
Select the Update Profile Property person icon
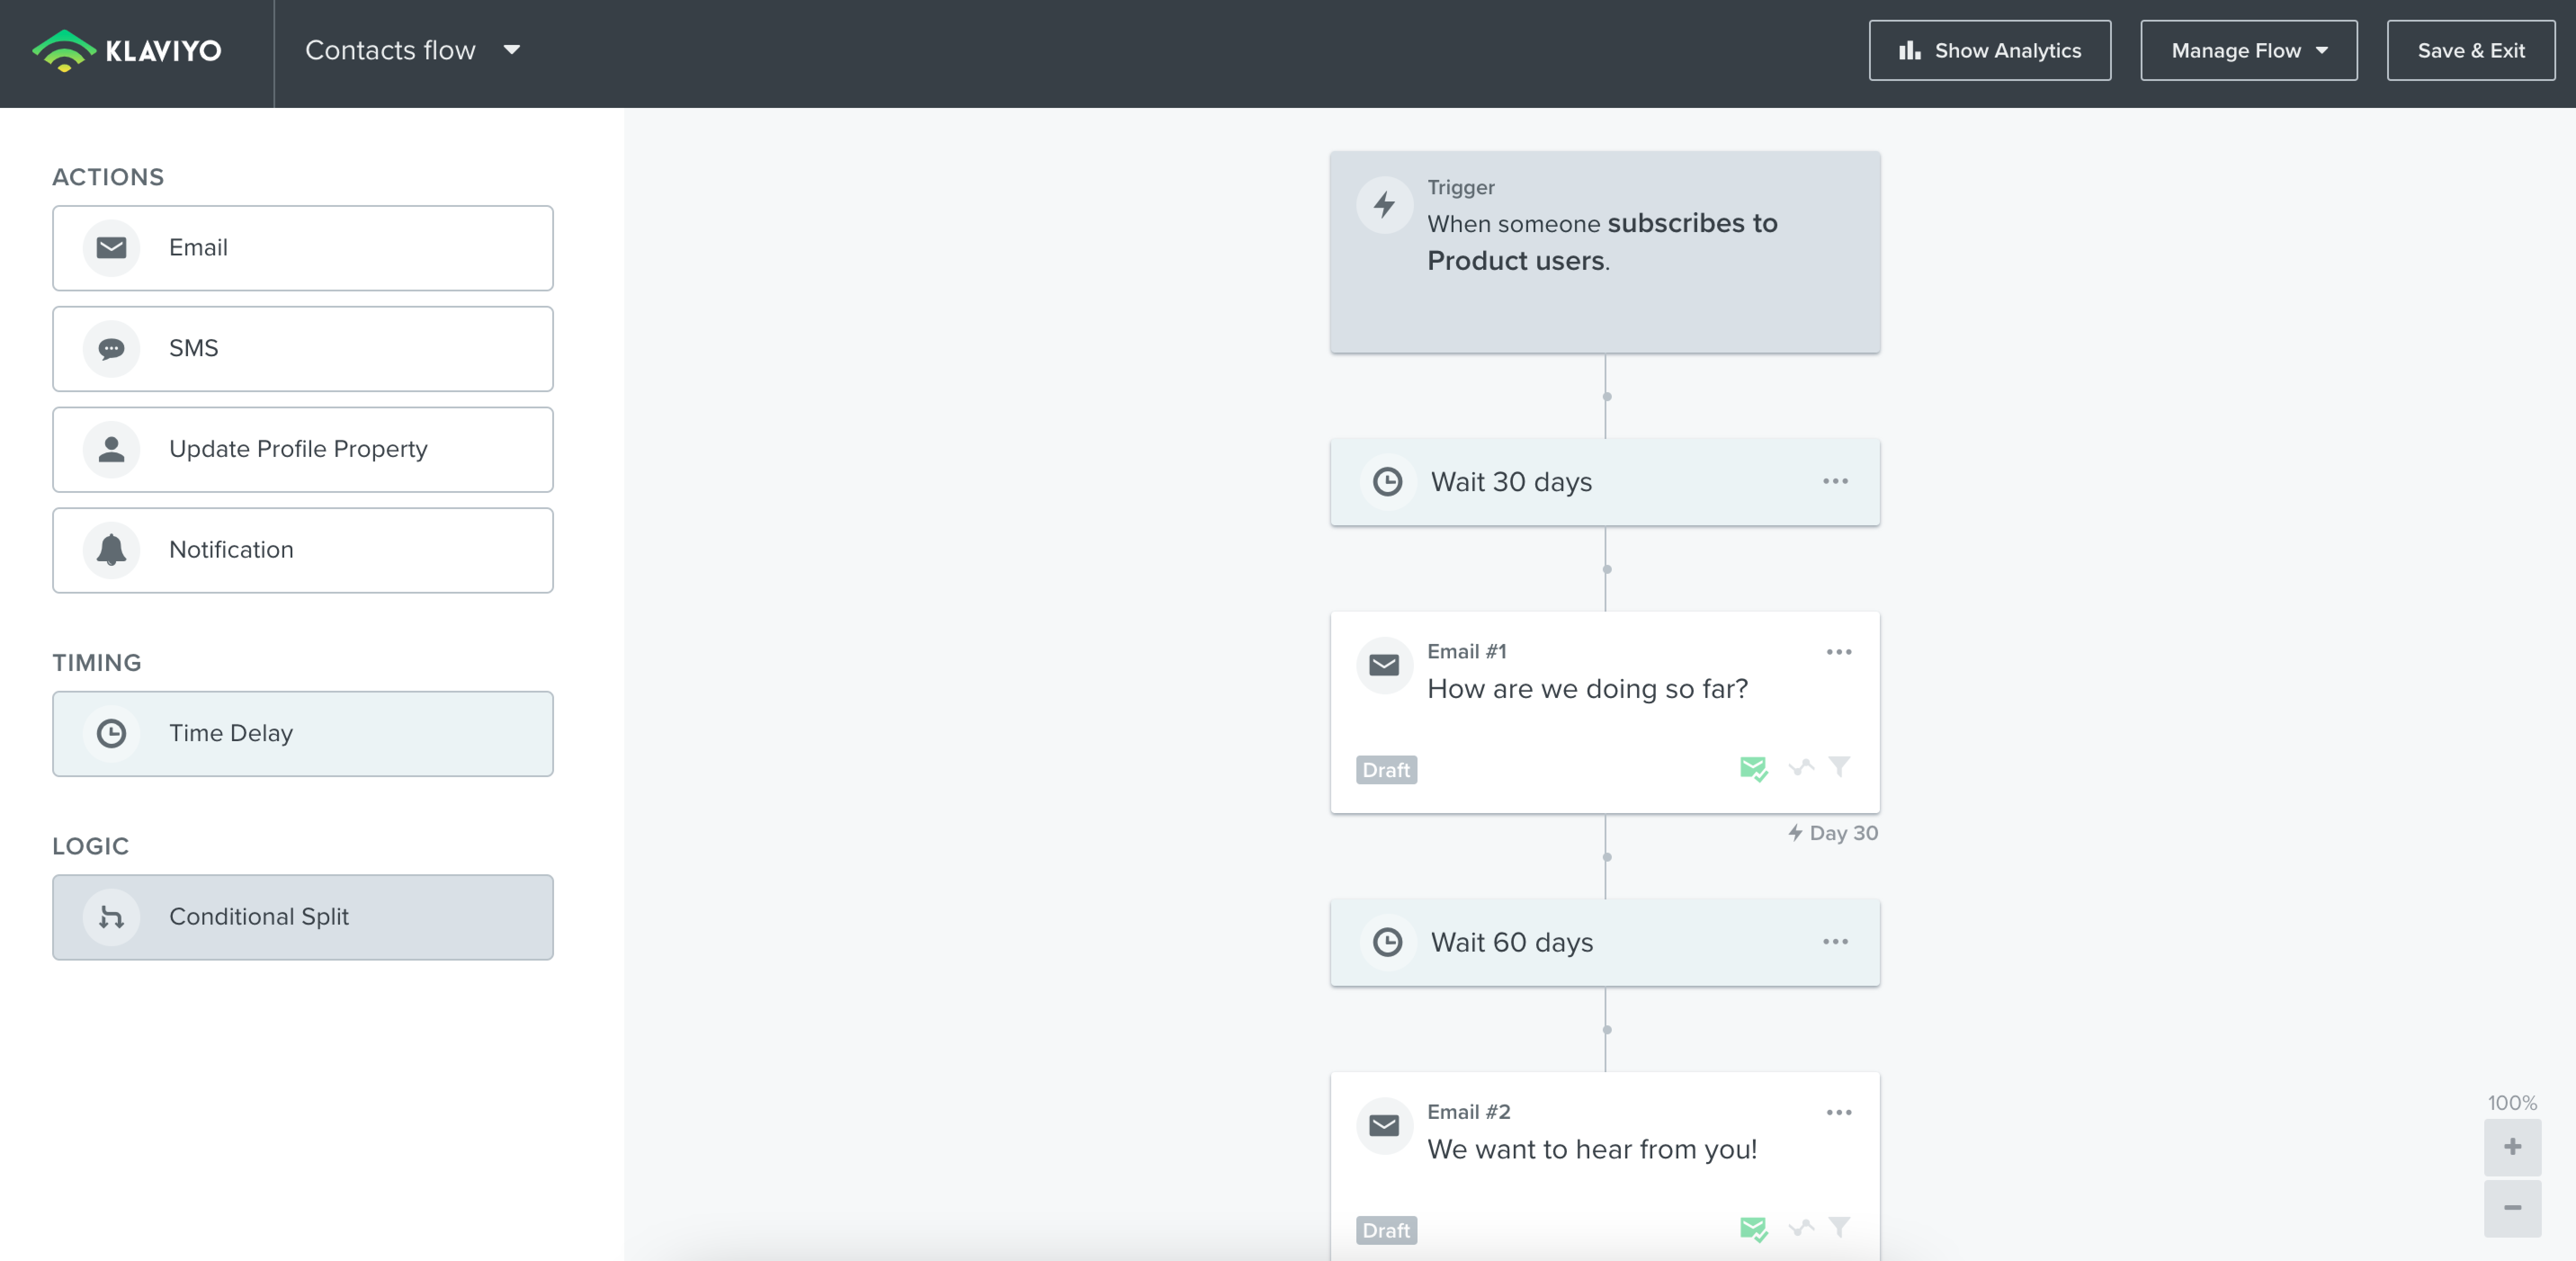click(x=111, y=449)
